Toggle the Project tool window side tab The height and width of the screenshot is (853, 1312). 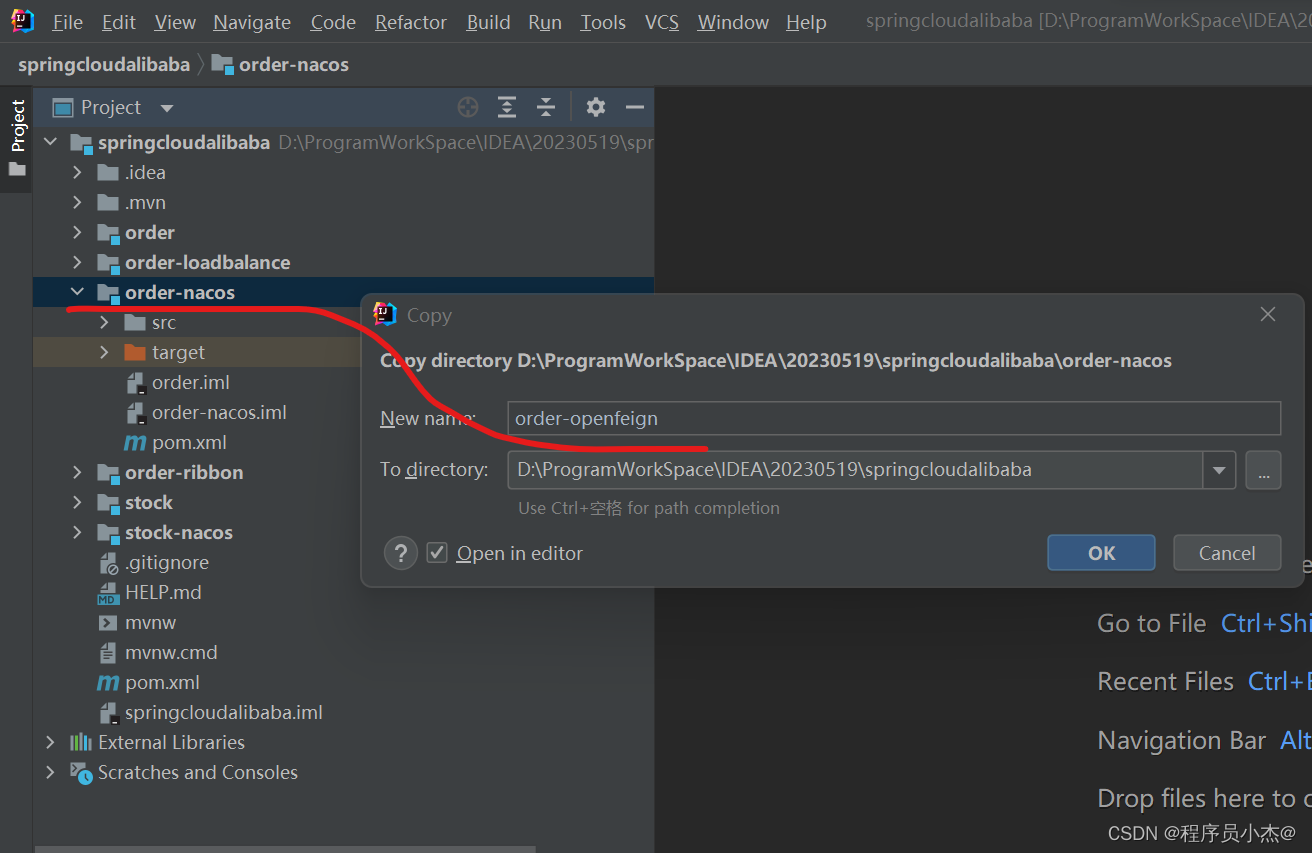pos(17,138)
